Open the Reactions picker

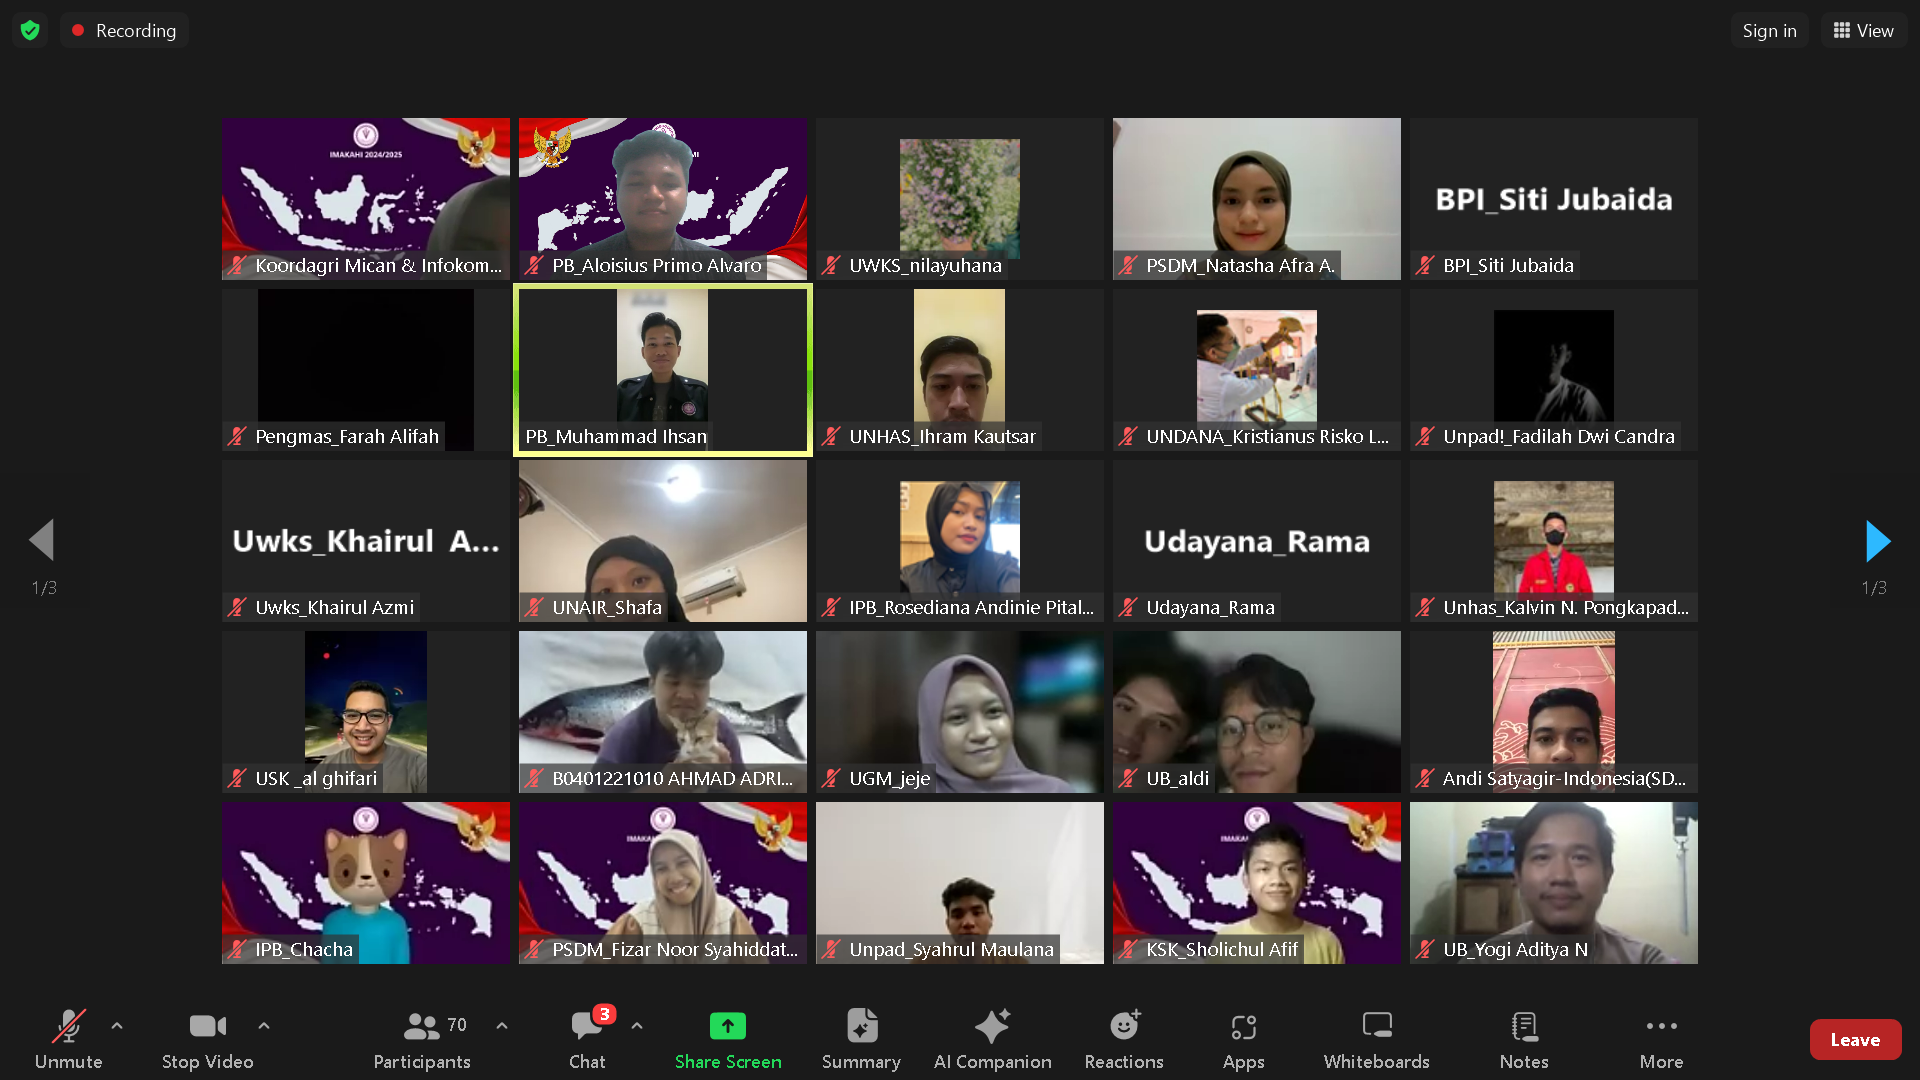point(1123,1027)
